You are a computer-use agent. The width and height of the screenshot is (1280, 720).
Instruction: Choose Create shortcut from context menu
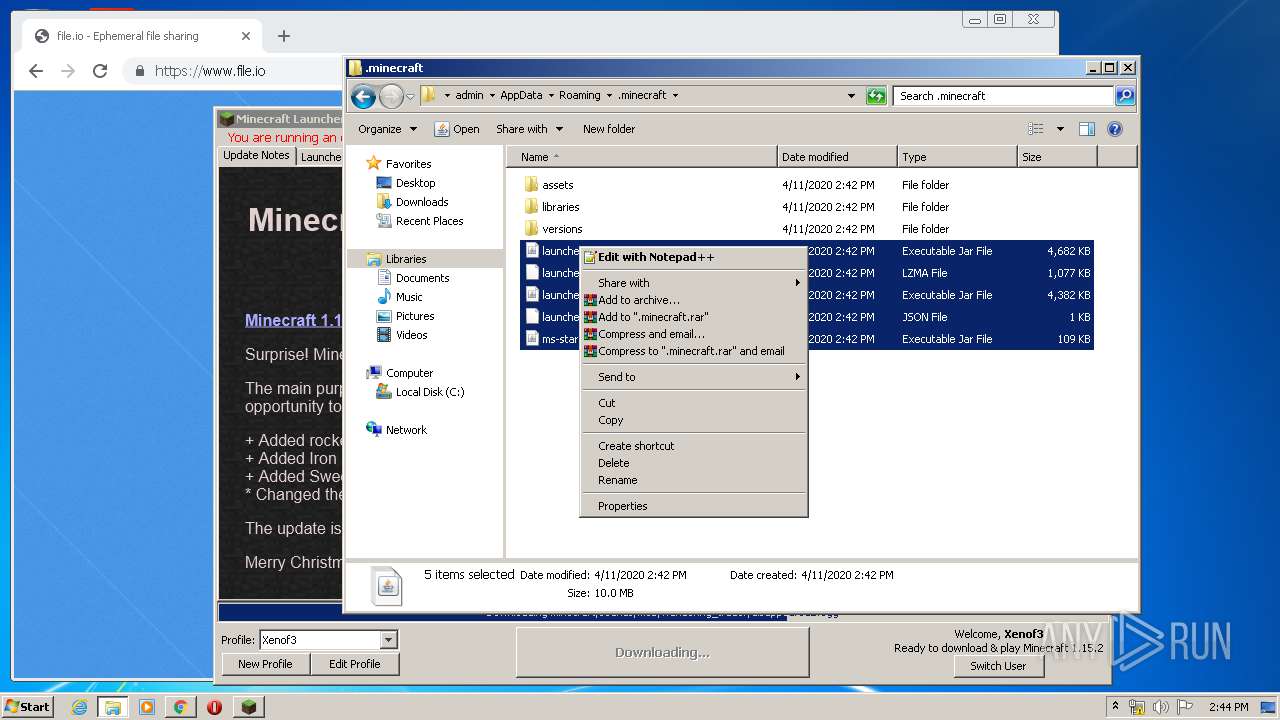click(693, 446)
